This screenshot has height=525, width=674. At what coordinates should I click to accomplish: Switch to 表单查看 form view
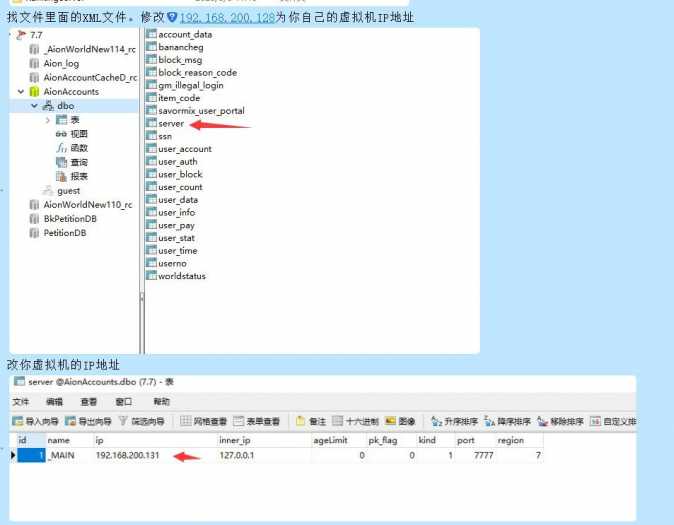point(257,421)
